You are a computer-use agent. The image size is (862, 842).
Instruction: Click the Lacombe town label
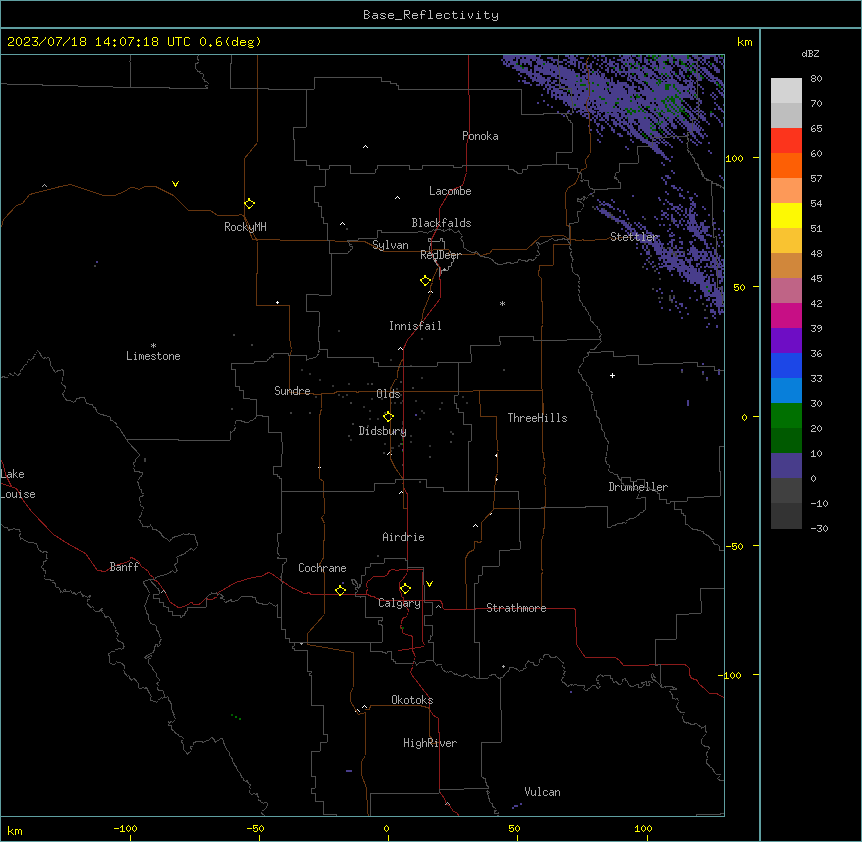pyautogui.click(x=450, y=191)
